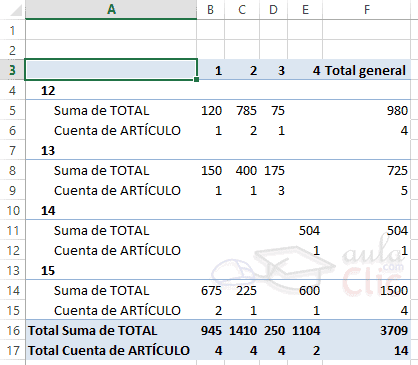Click the cell with value 75 in row 5
The image size is (418, 365).
point(274,111)
